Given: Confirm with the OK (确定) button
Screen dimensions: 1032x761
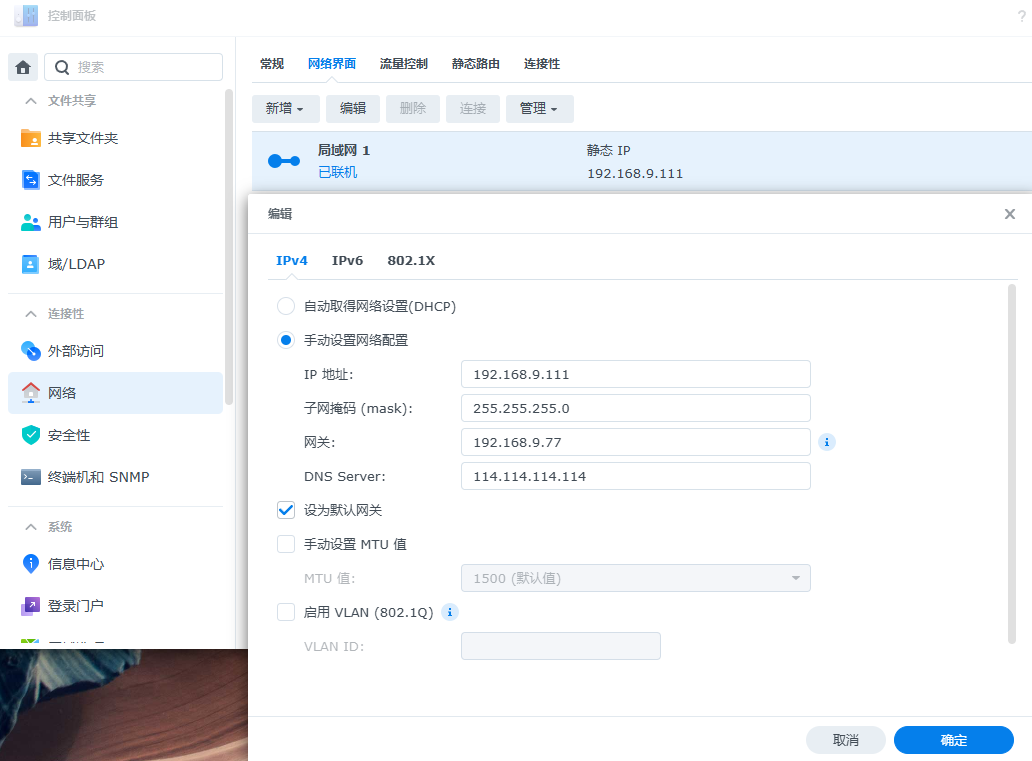Looking at the screenshot, I should pyautogui.click(x=954, y=740).
